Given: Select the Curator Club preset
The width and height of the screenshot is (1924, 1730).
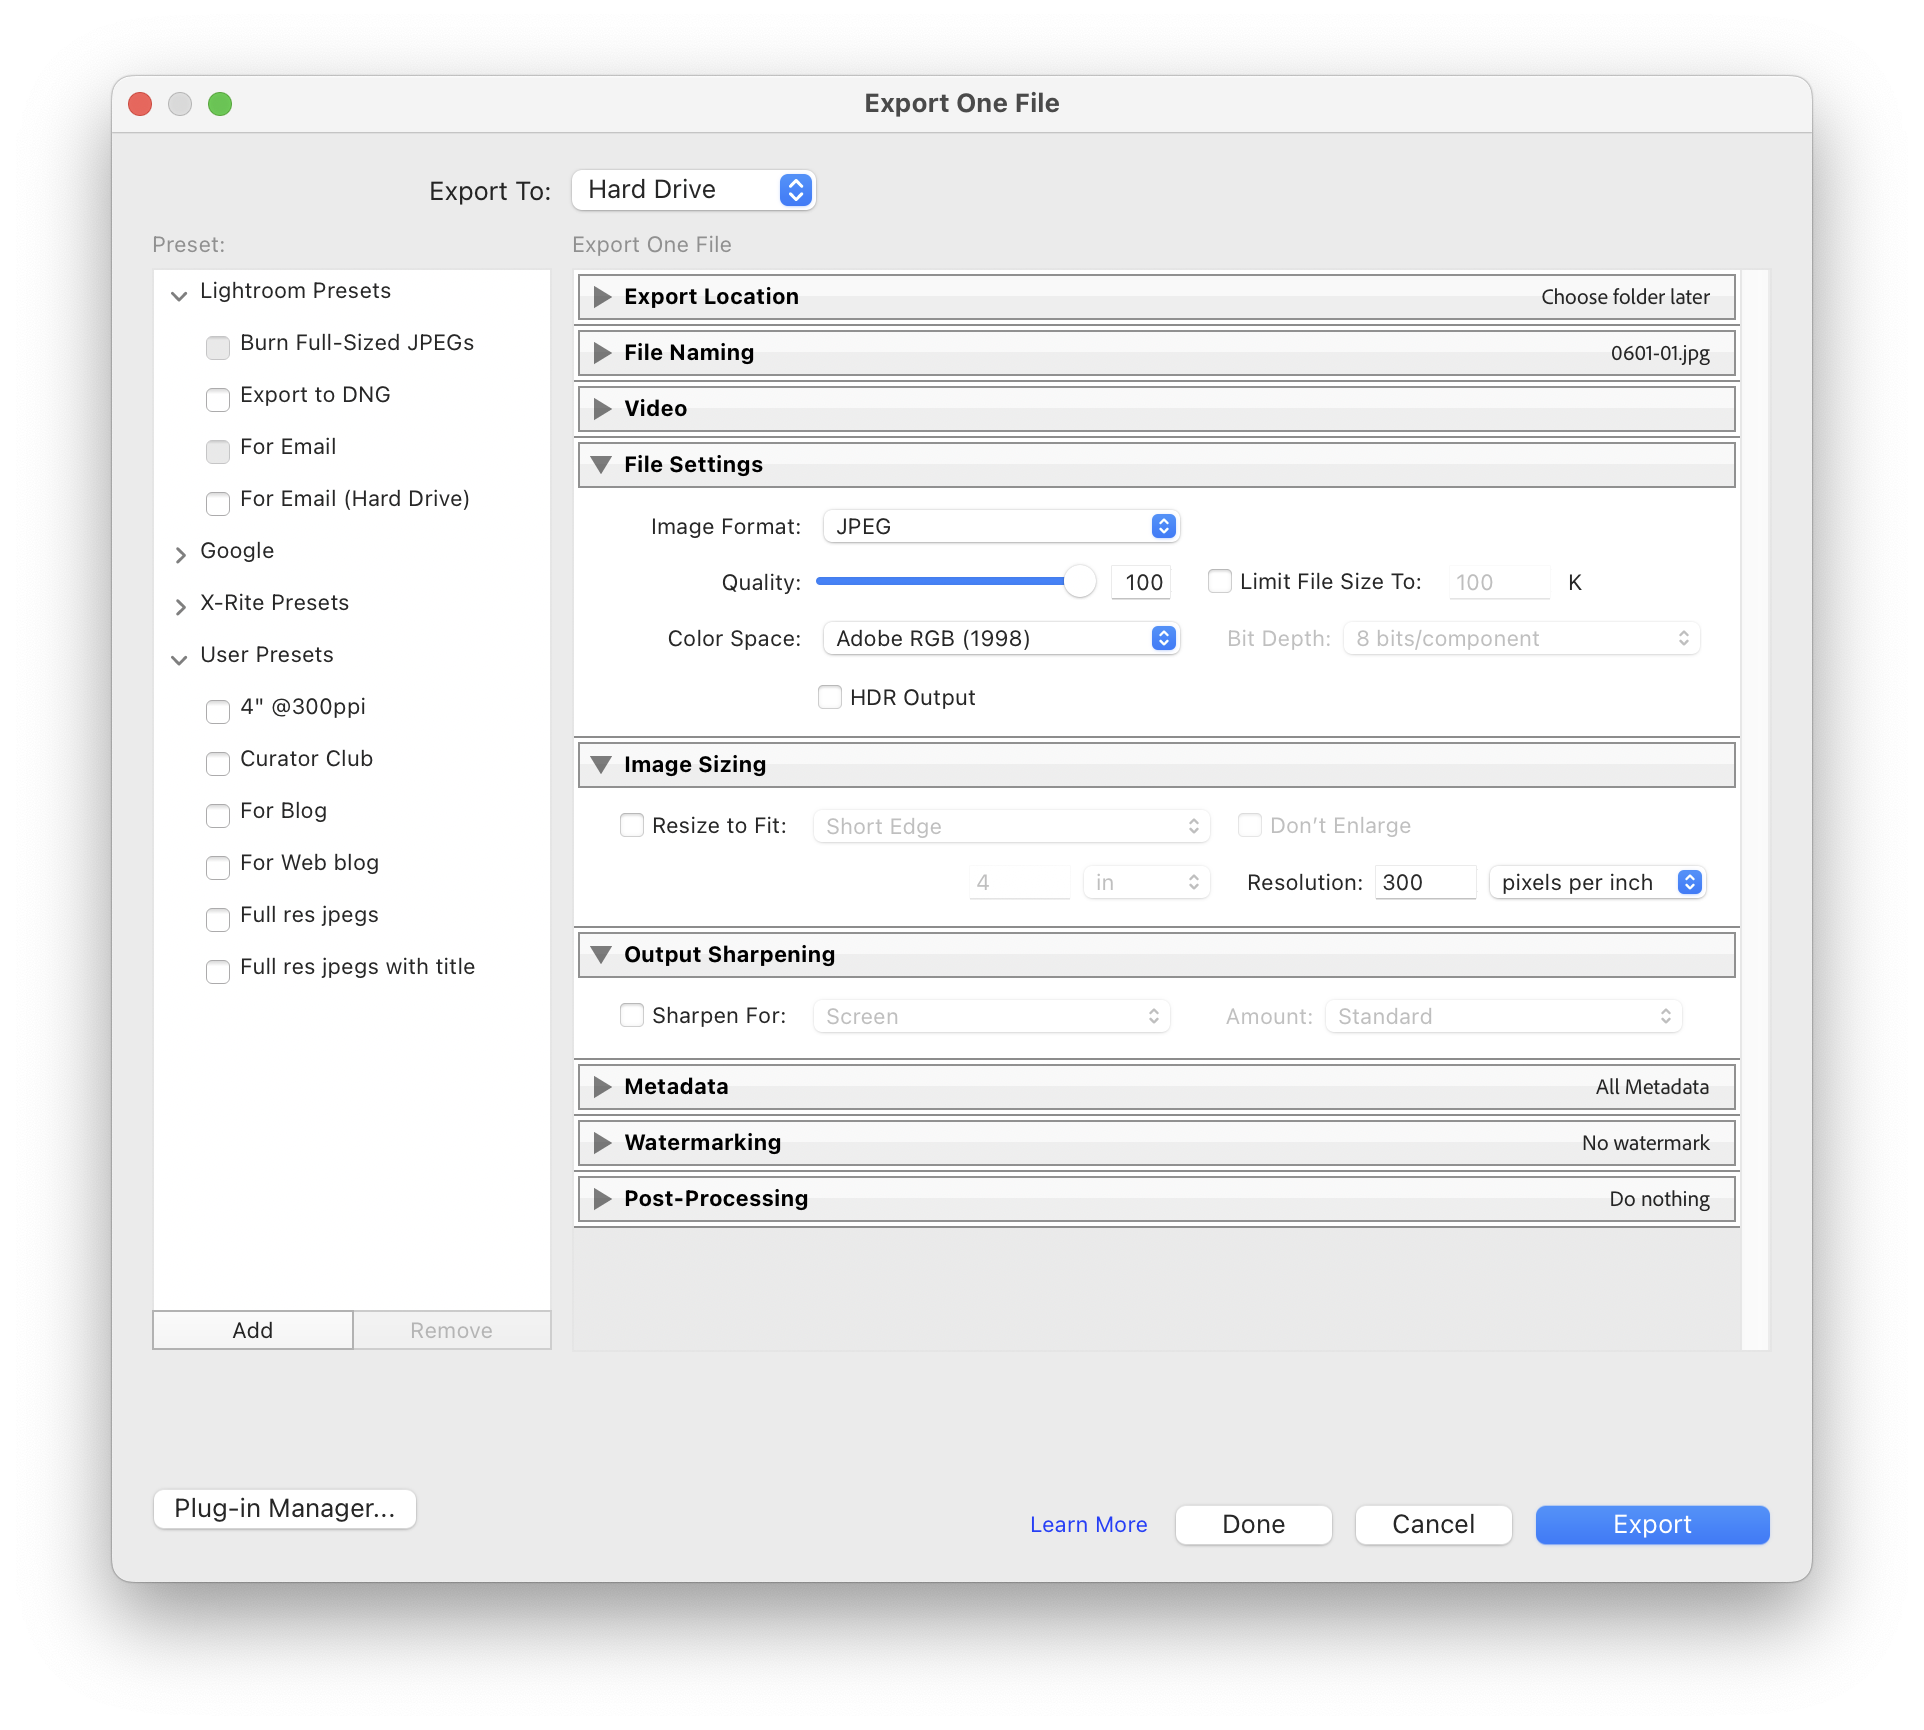Looking at the screenshot, I should pos(306,759).
